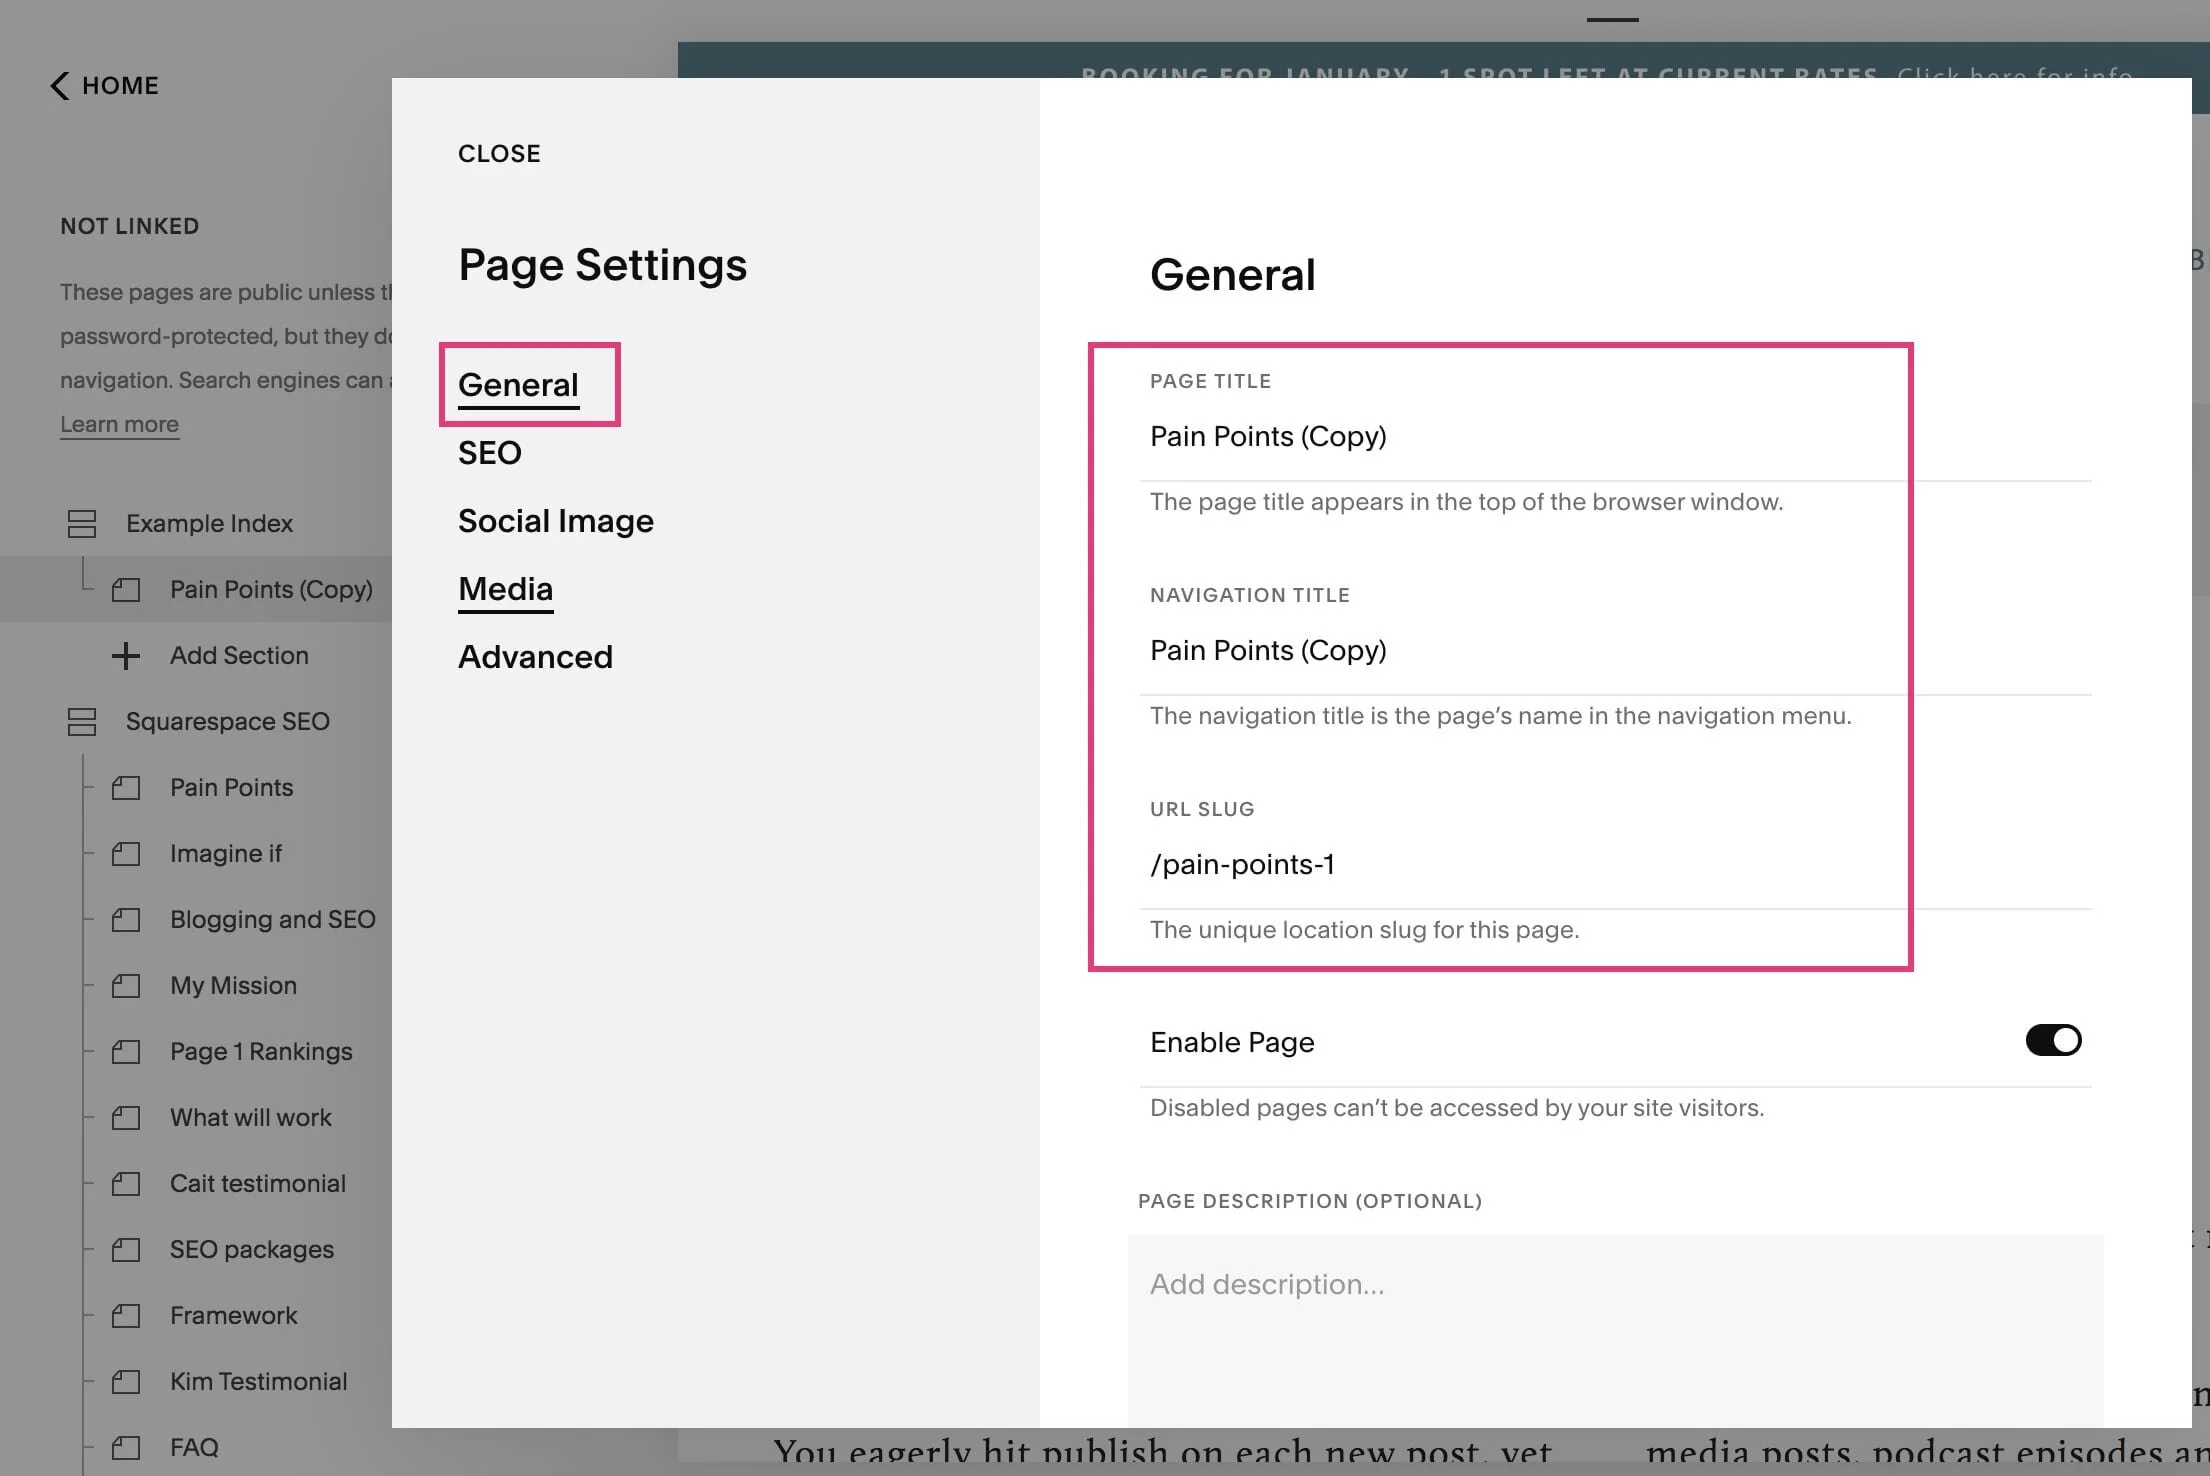2210x1476 pixels.
Task: Navigate back using the Home chevron
Action: coord(60,86)
